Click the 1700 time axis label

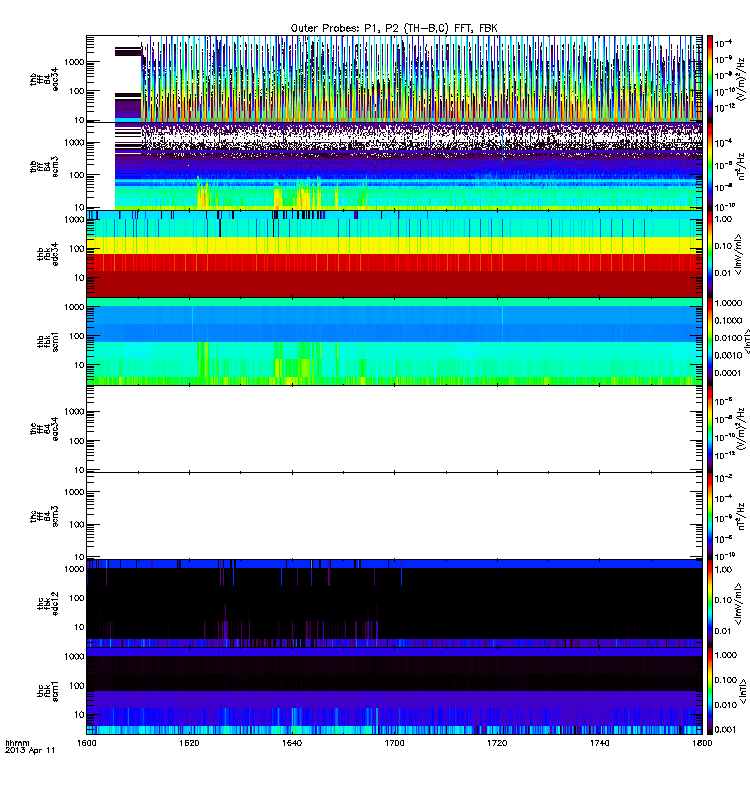click(x=394, y=743)
